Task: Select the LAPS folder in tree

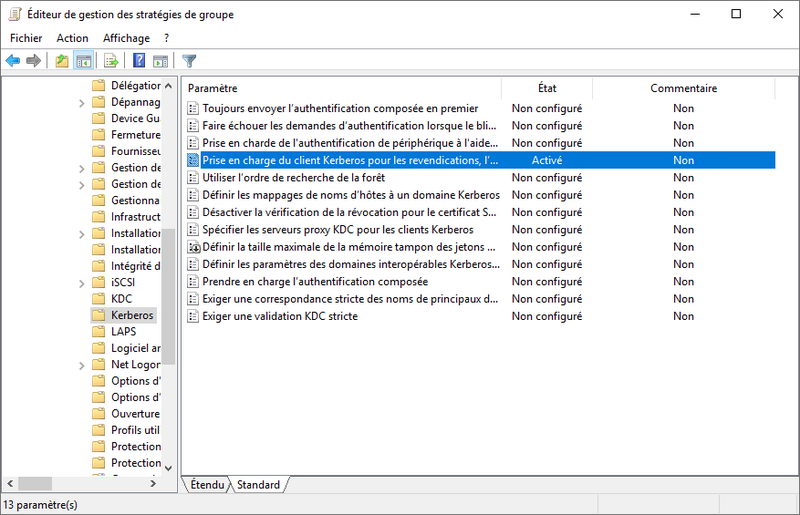Action: 123,332
